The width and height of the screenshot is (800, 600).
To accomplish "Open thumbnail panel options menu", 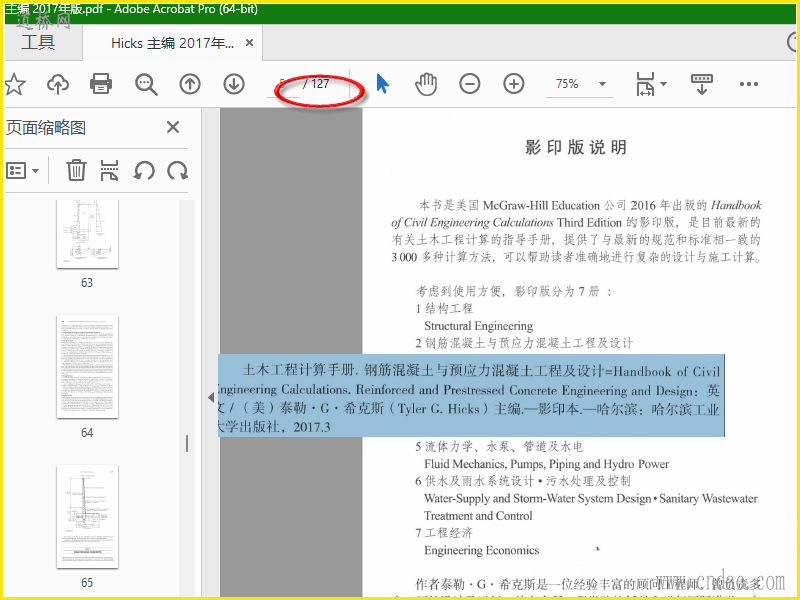I will pyautogui.click(x=22, y=170).
